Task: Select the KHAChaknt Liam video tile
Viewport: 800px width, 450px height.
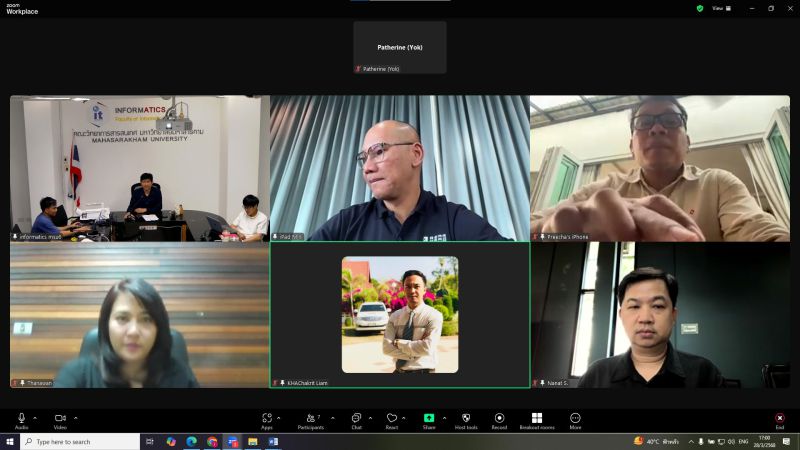Action: tap(400, 315)
